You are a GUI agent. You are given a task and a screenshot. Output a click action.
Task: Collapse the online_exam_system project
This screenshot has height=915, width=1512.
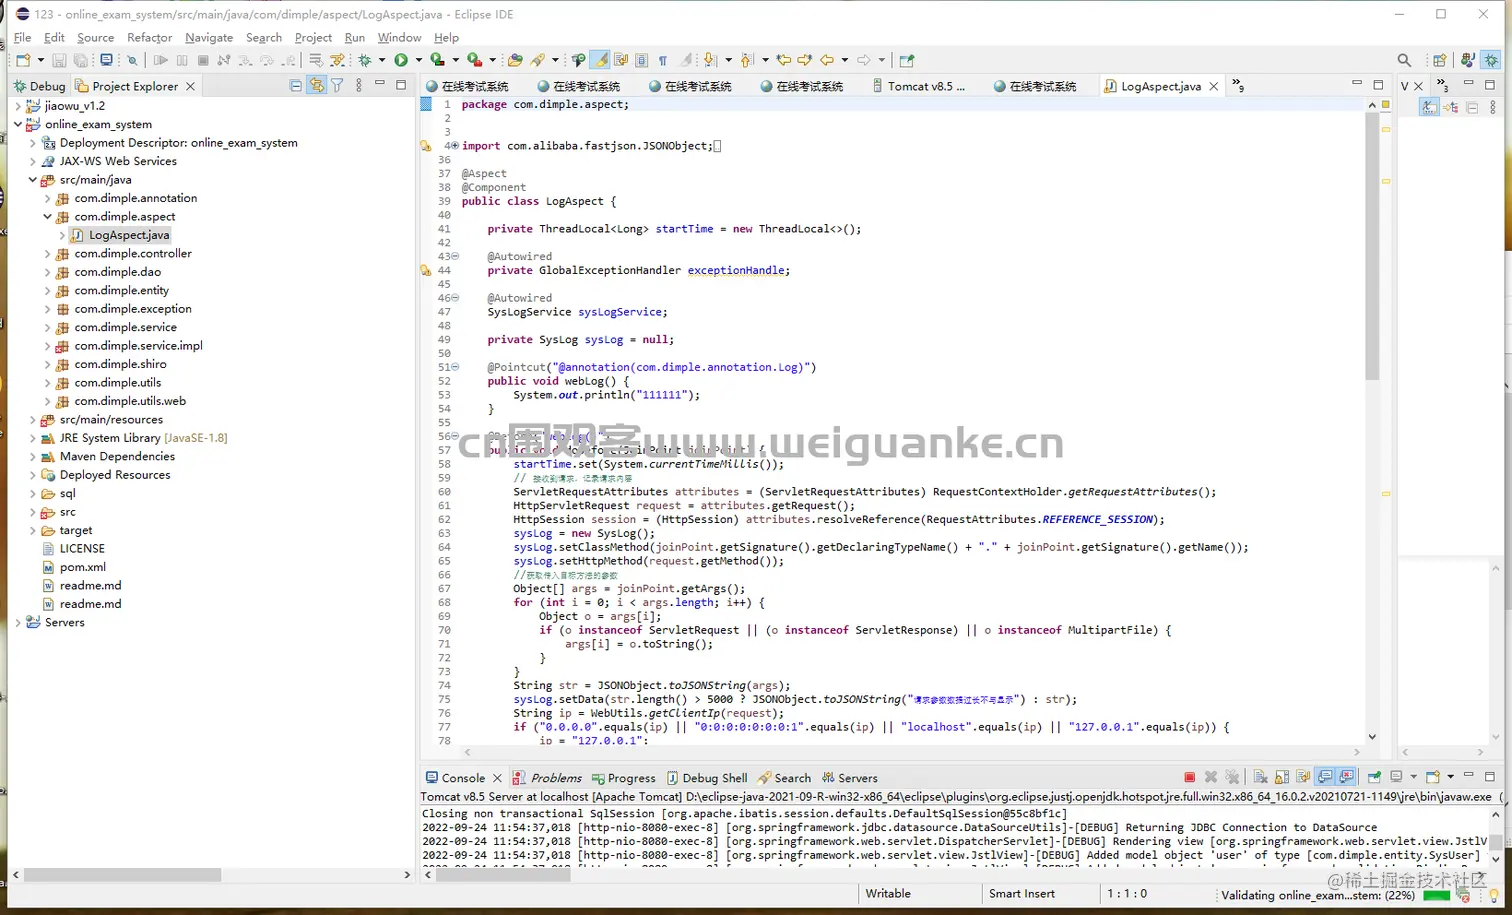(x=18, y=124)
